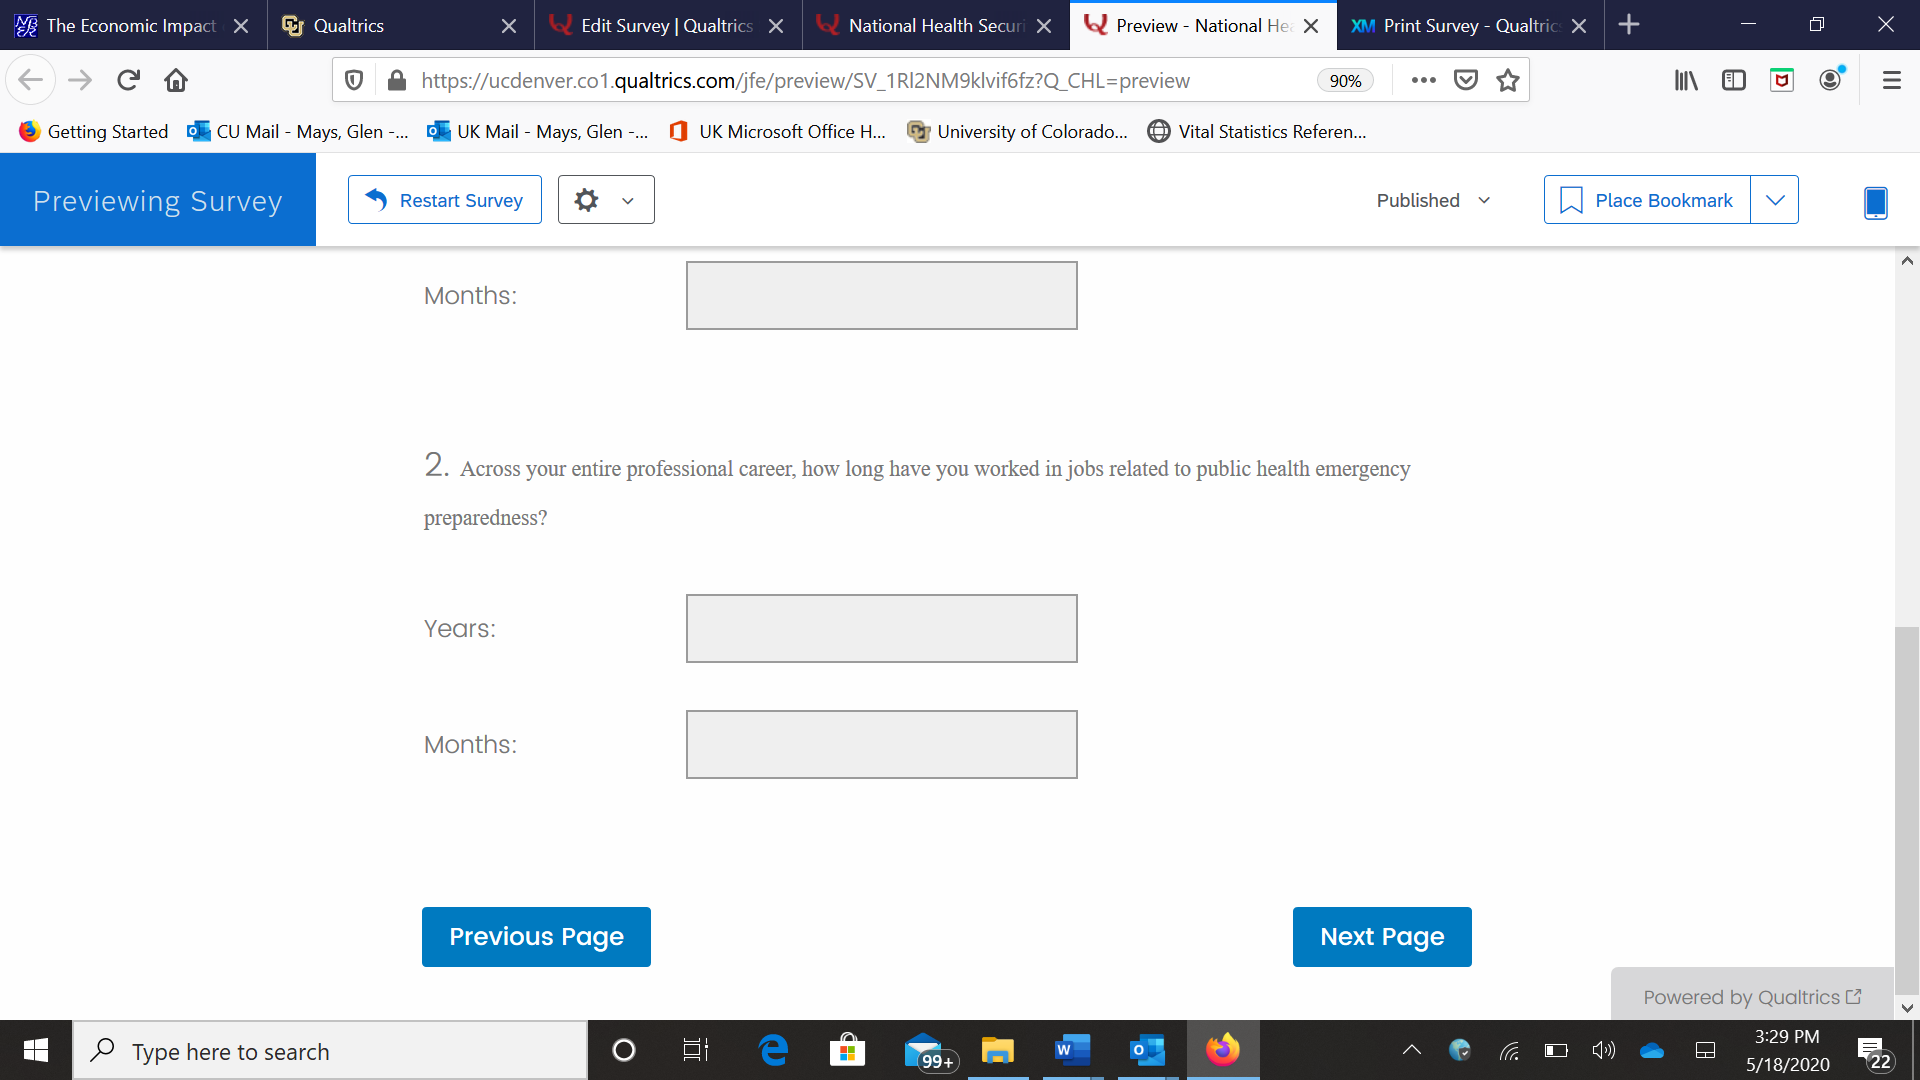Open page actions three-dot menu
The width and height of the screenshot is (1920, 1080).
click(1423, 80)
